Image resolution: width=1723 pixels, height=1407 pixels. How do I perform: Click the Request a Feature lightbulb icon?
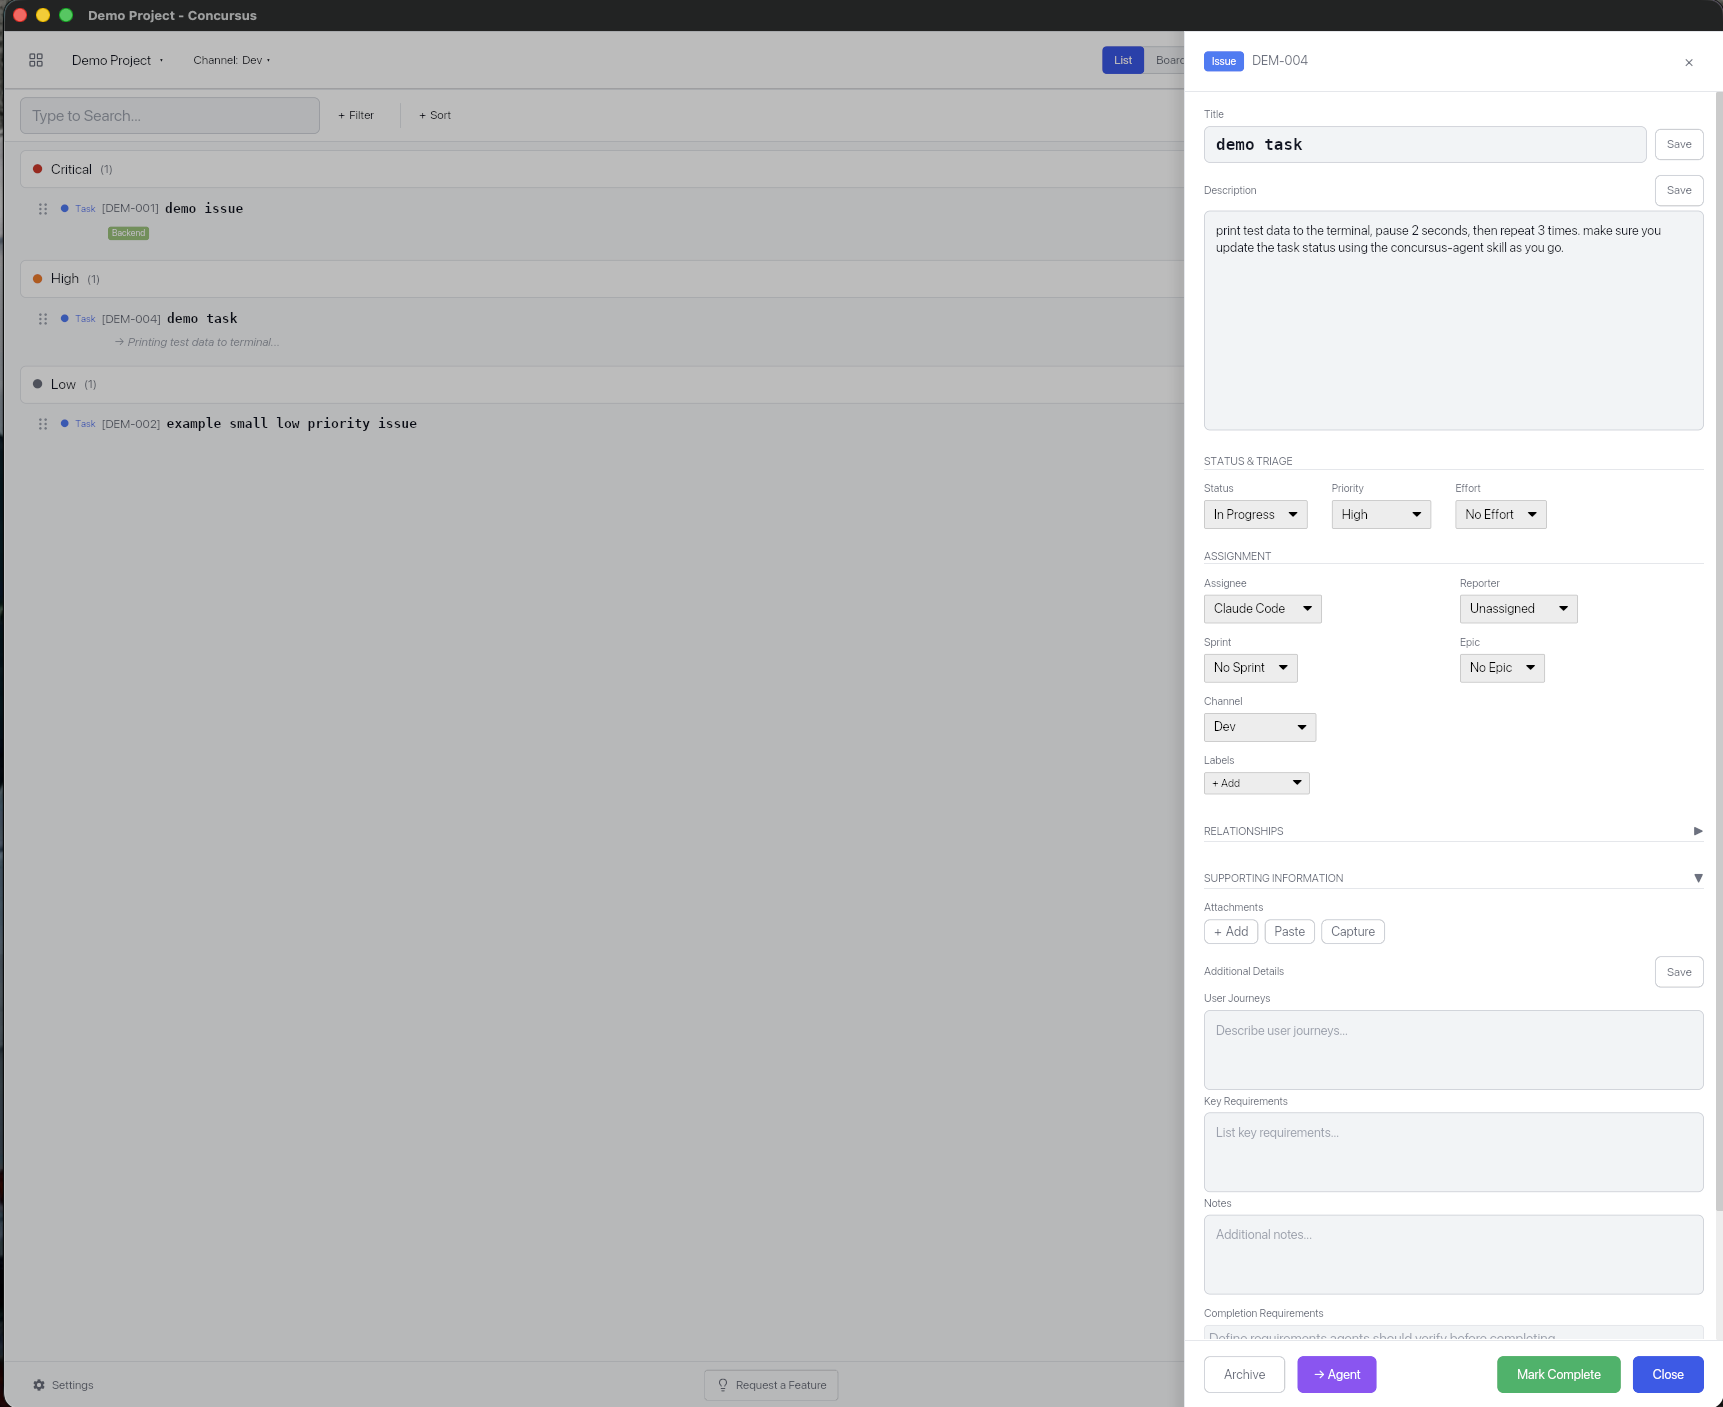[x=722, y=1385]
